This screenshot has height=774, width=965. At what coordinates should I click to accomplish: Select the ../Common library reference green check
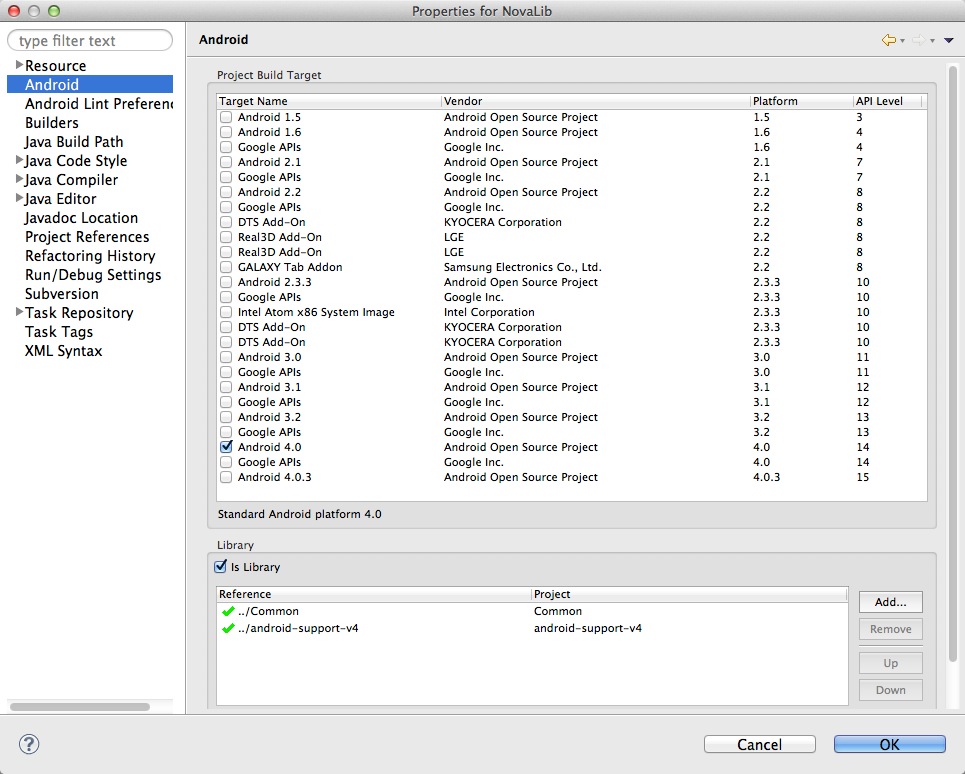pyautogui.click(x=228, y=611)
